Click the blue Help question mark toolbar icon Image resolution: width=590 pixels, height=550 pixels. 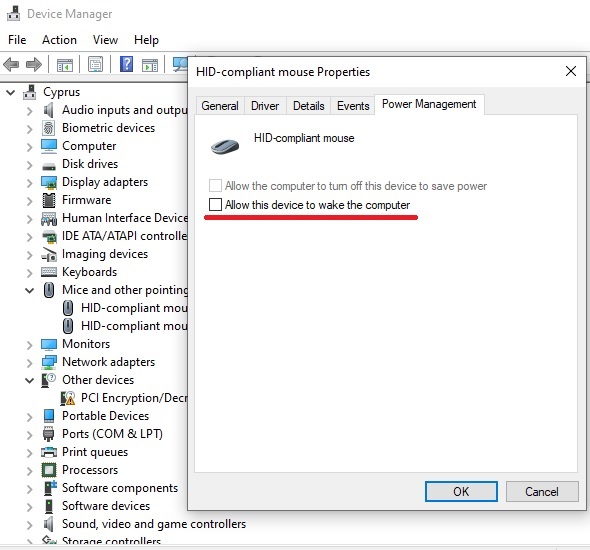(126, 64)
